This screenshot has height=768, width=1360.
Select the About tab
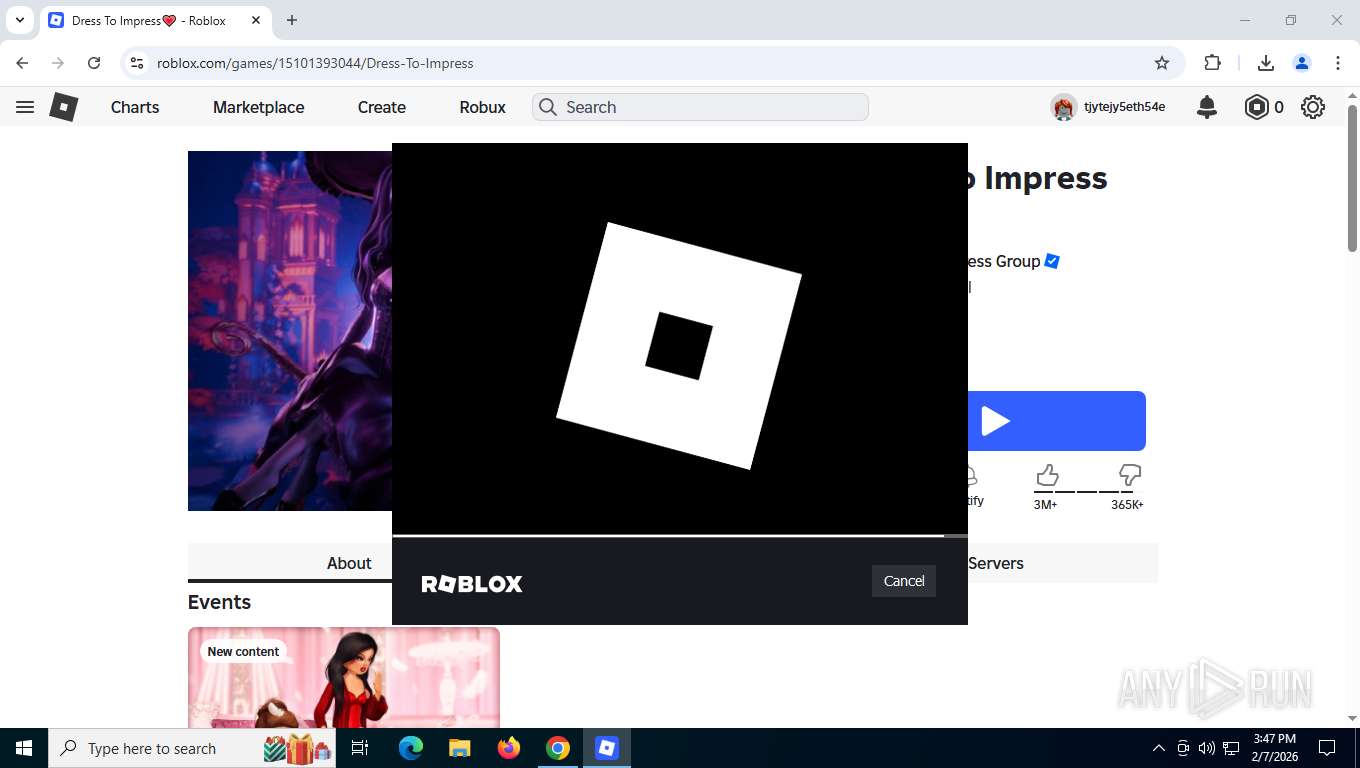(x=349, y=563)
